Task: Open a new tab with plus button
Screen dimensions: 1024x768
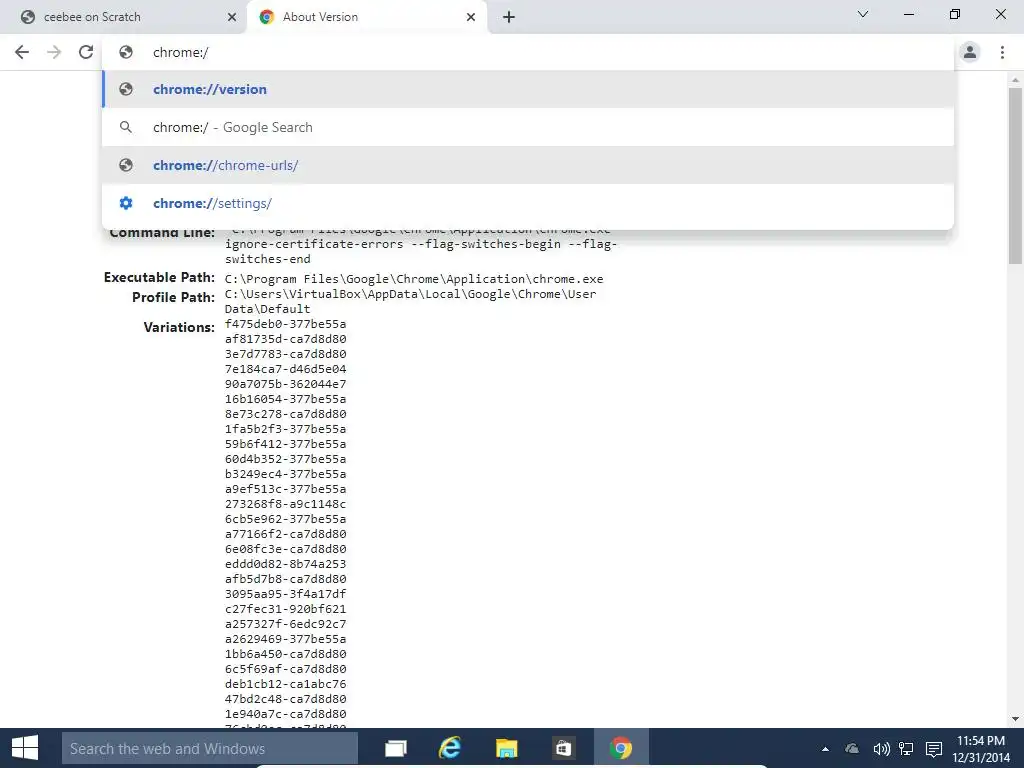Action: tap(509, 17)
